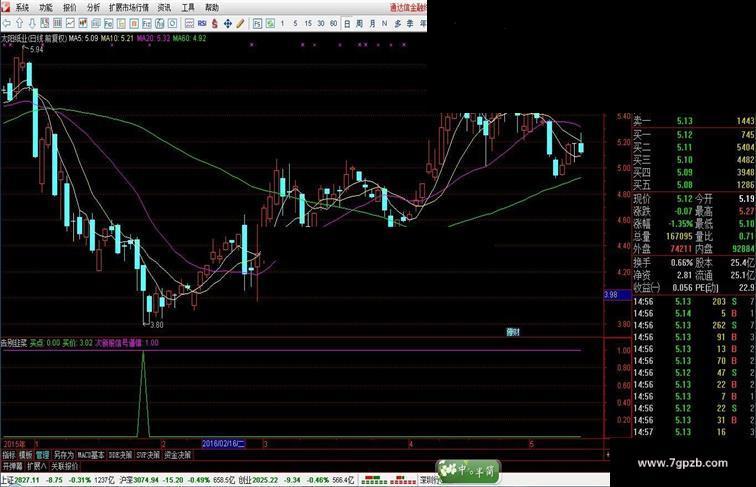Select the MACD基本 template tab
This screenshot has width=756, height=487.
91,455
